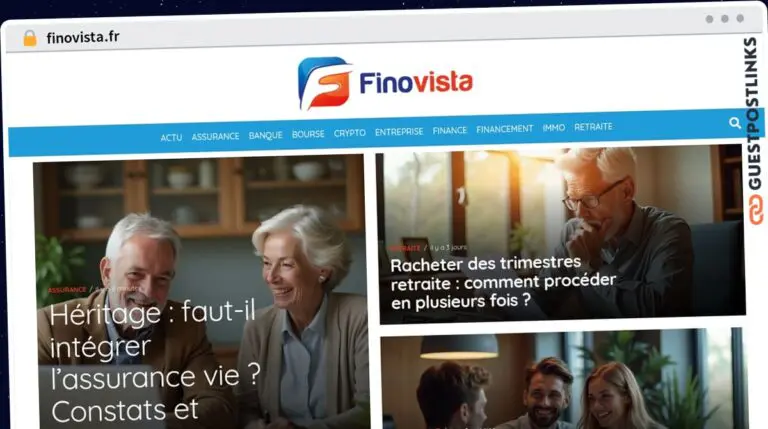The width and height of the screenshot is (768, 429).
Task: Open the ACTU menu item
Action: click(x=171, y=138)
